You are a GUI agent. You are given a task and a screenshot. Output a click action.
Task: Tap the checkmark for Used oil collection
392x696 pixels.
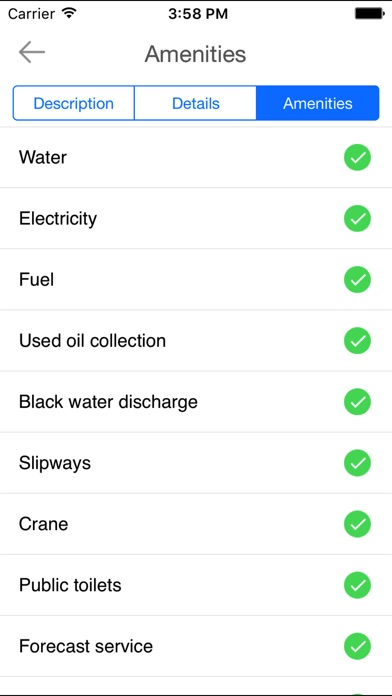pyautogui.click(x=357, y=340)
